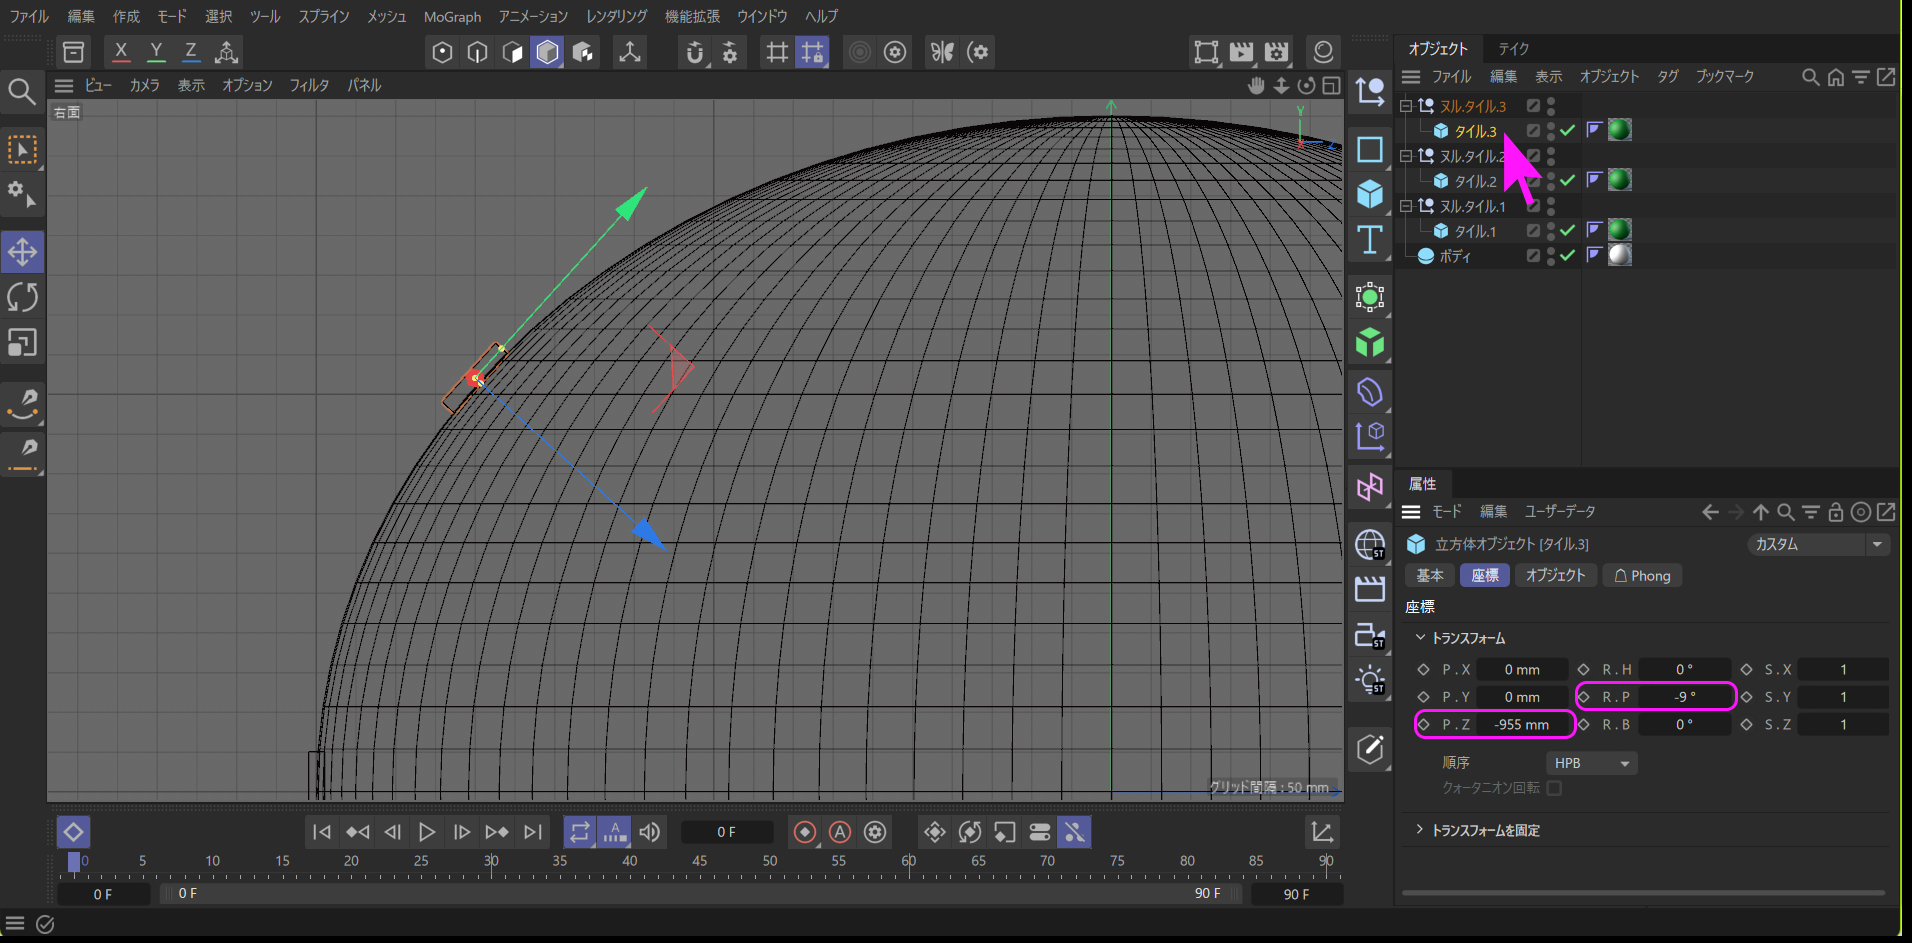Open the MoGraph menu

click(x=452, y=17)
